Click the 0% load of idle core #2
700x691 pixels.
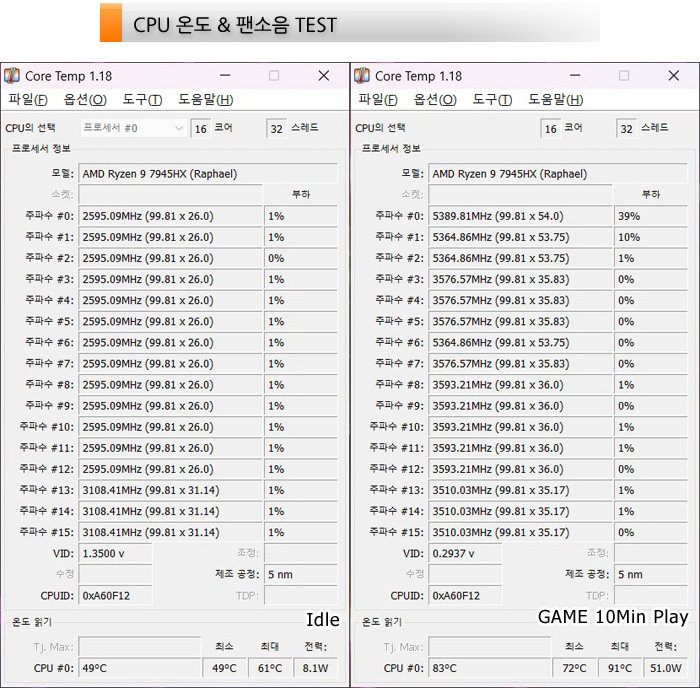pyautogui.click(x=301, y=258)
